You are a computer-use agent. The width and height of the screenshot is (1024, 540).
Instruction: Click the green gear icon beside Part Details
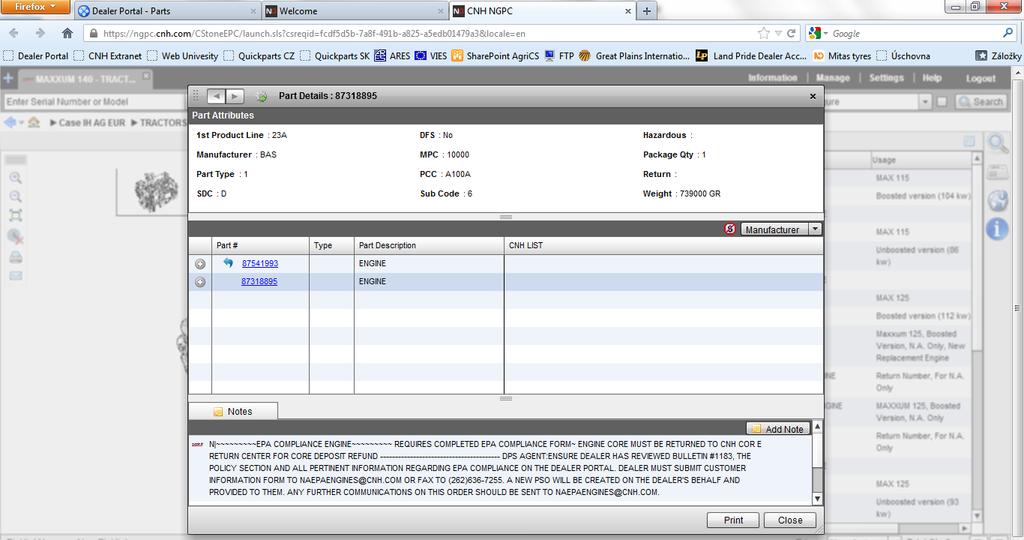click(262, 97)
